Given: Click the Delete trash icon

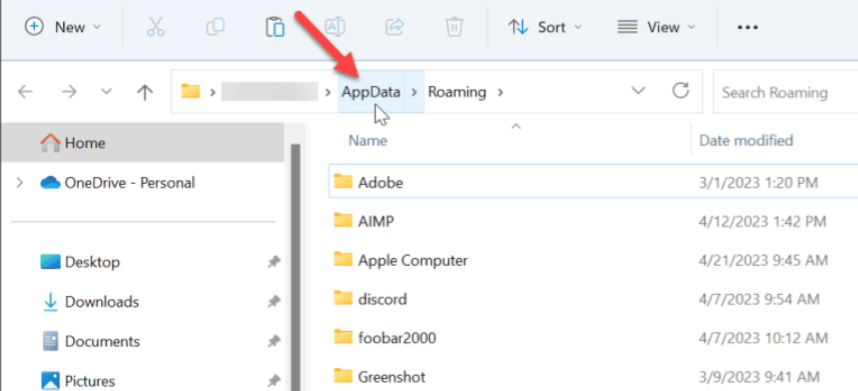Looking at the screenshot, I should (454, 27).
